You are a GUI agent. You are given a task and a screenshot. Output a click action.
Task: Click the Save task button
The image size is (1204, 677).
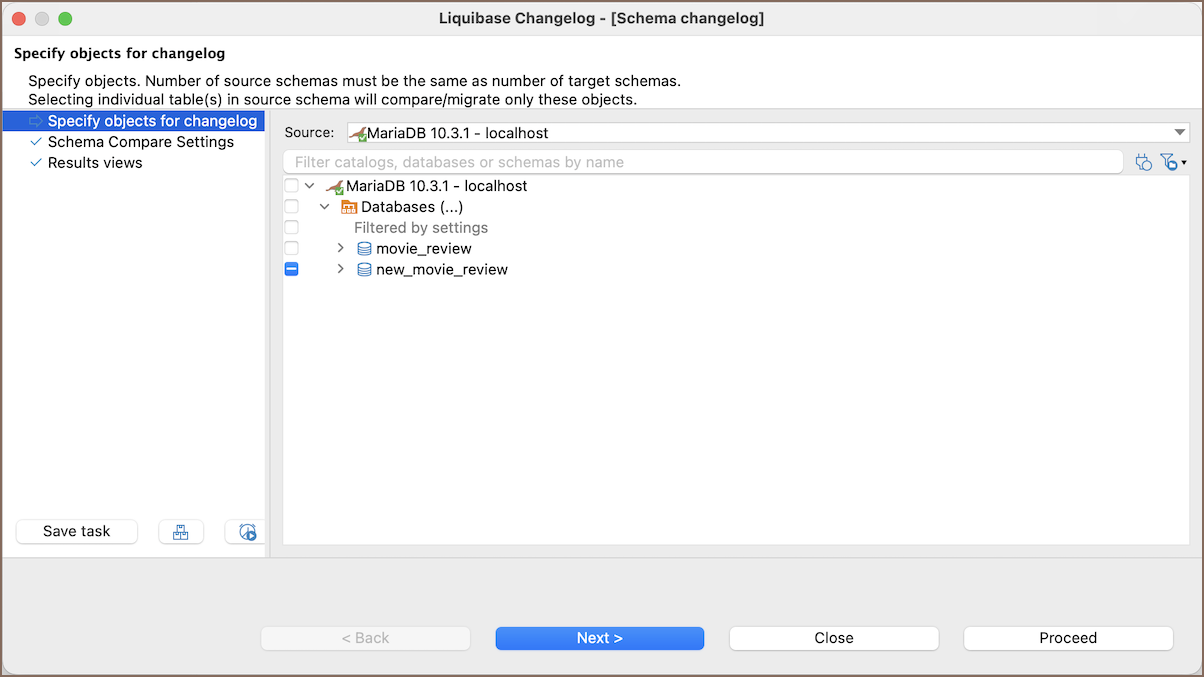click(77, 532)
